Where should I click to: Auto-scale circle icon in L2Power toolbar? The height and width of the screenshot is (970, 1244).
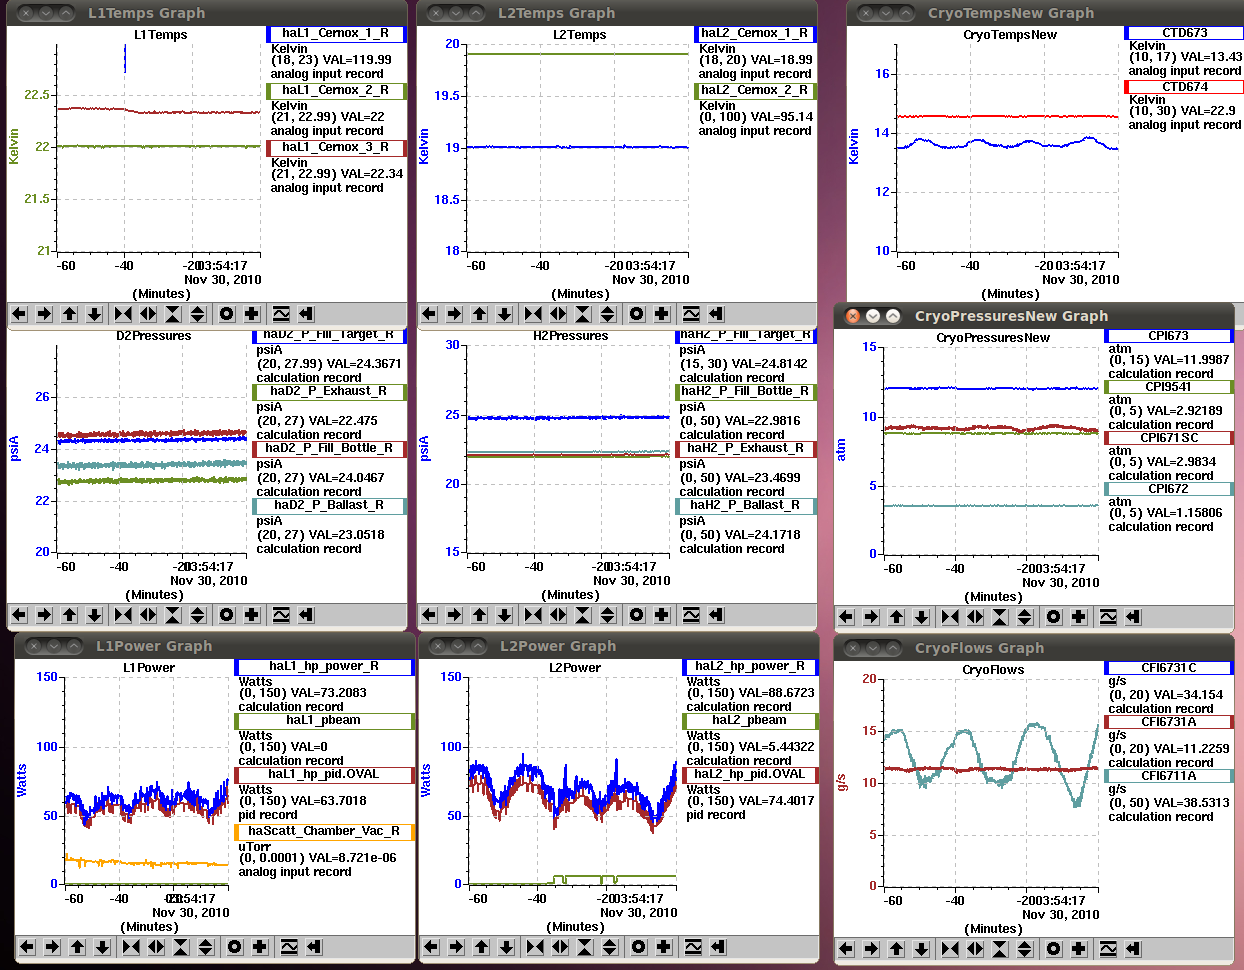639,947
